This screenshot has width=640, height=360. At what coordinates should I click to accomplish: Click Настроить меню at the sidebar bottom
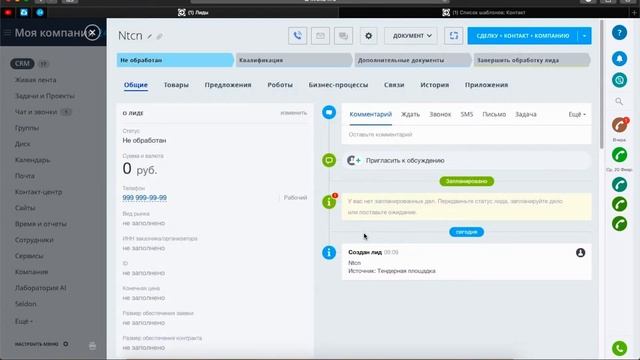pos(37,344)
